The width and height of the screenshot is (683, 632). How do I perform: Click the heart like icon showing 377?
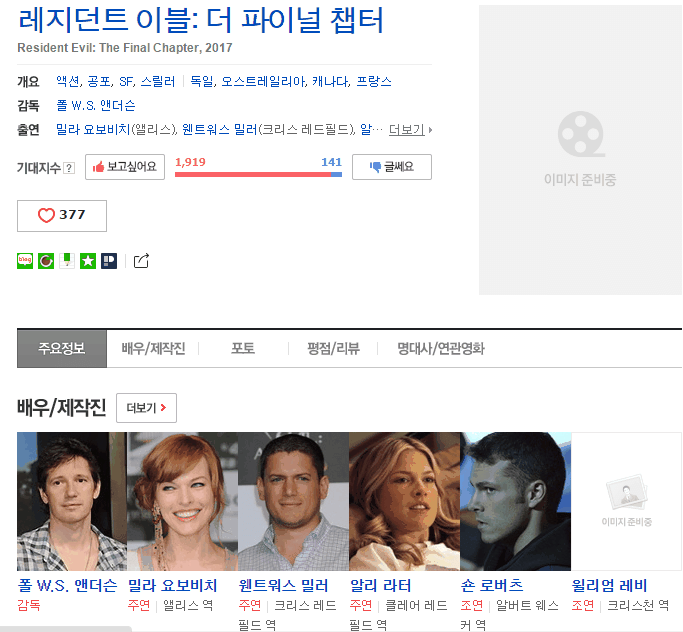pyautogui.click(x=62, y=216)
